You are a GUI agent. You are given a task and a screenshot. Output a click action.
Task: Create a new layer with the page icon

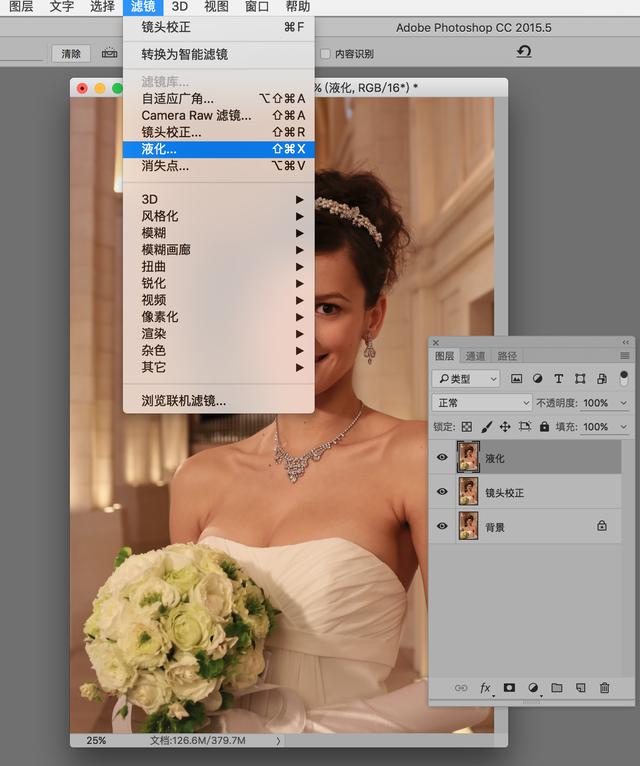[580, 688]
